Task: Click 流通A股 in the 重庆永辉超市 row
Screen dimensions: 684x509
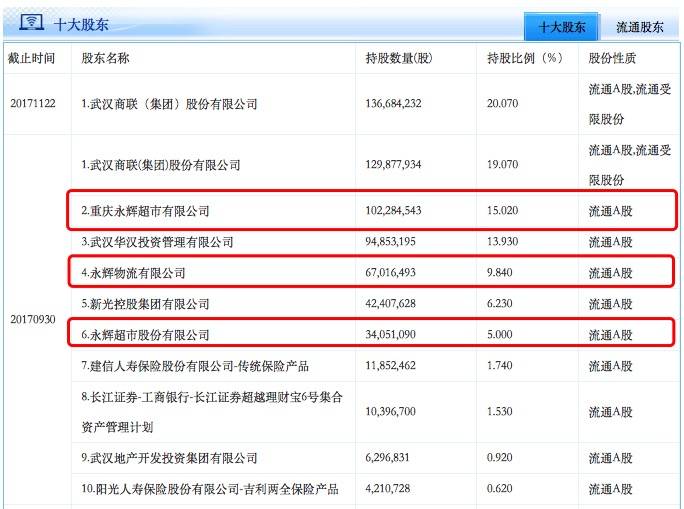Action: pyautogui.click(x=610, y=211)
